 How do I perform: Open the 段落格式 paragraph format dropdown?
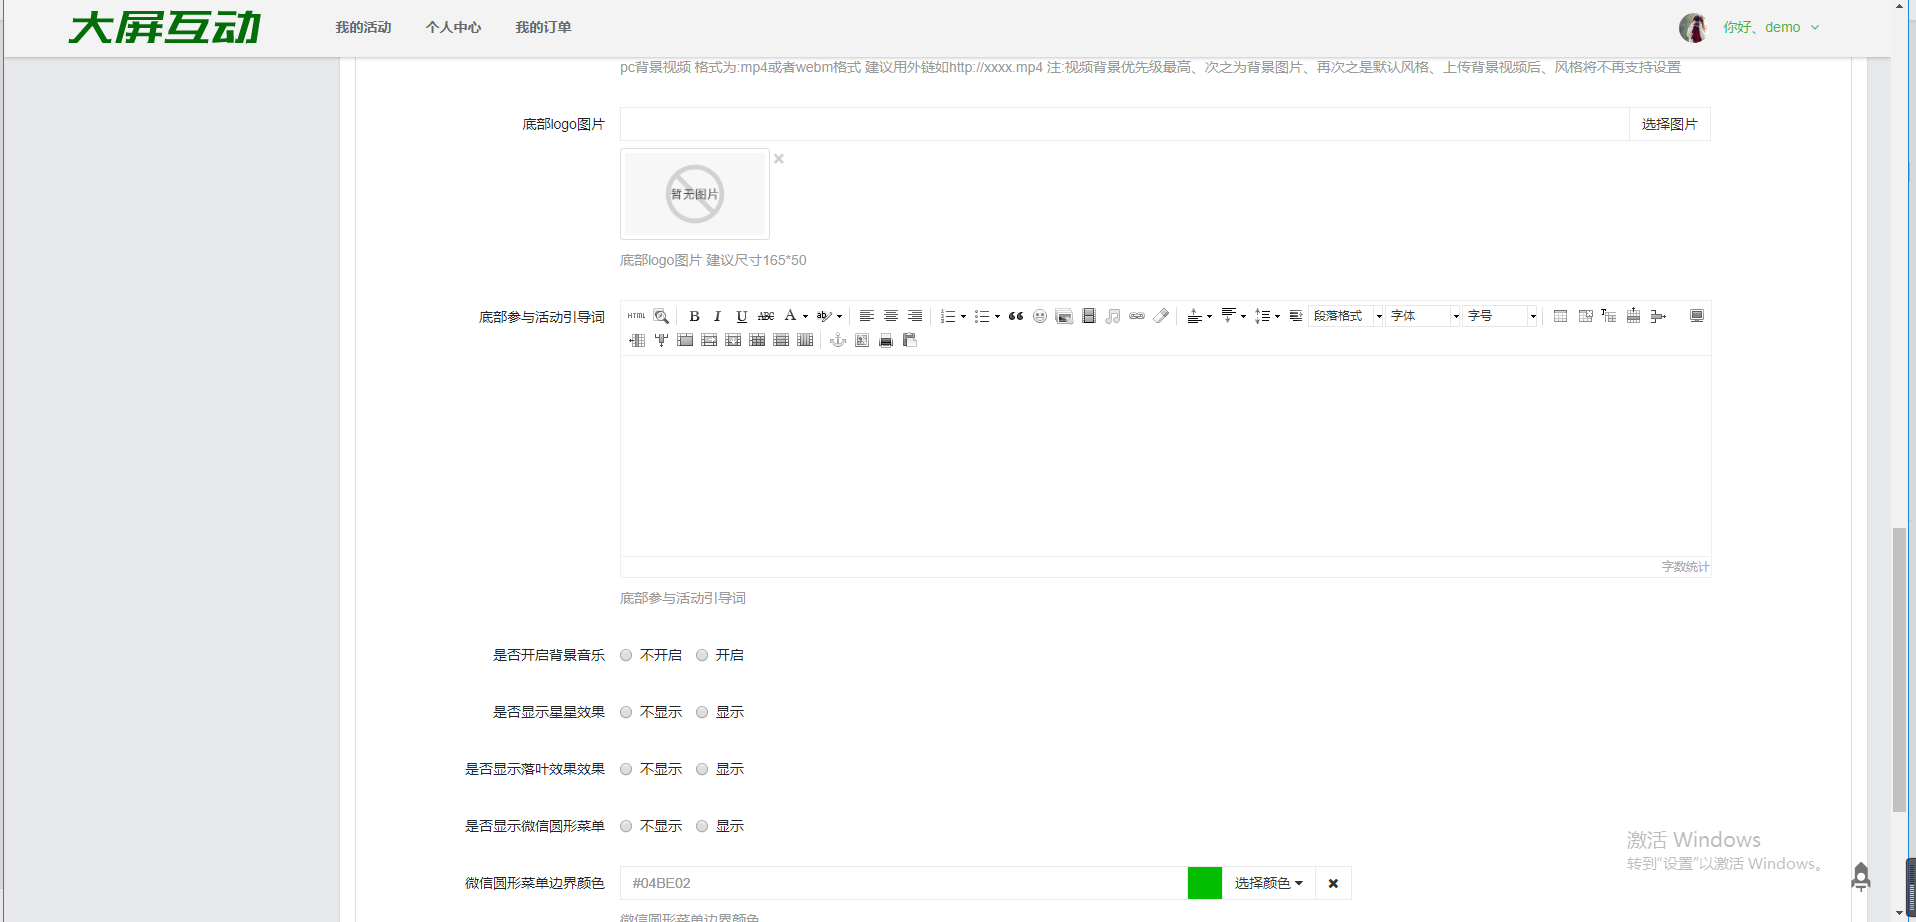point(1346,316)
